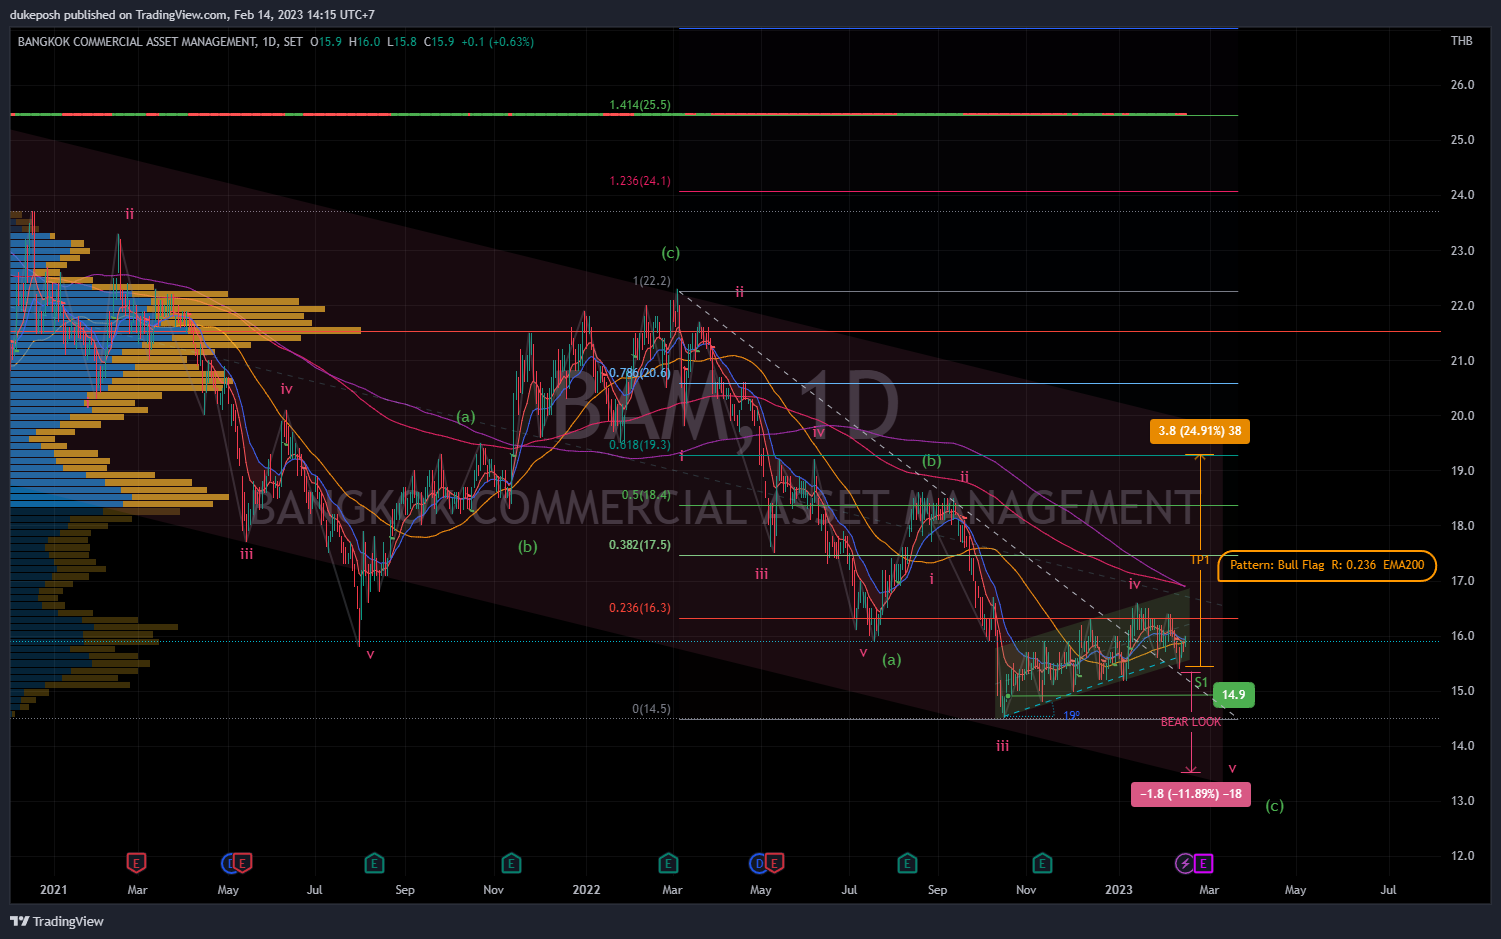Select the 0.786(20.6) Fibonacci label

click(x=640, y=373)
